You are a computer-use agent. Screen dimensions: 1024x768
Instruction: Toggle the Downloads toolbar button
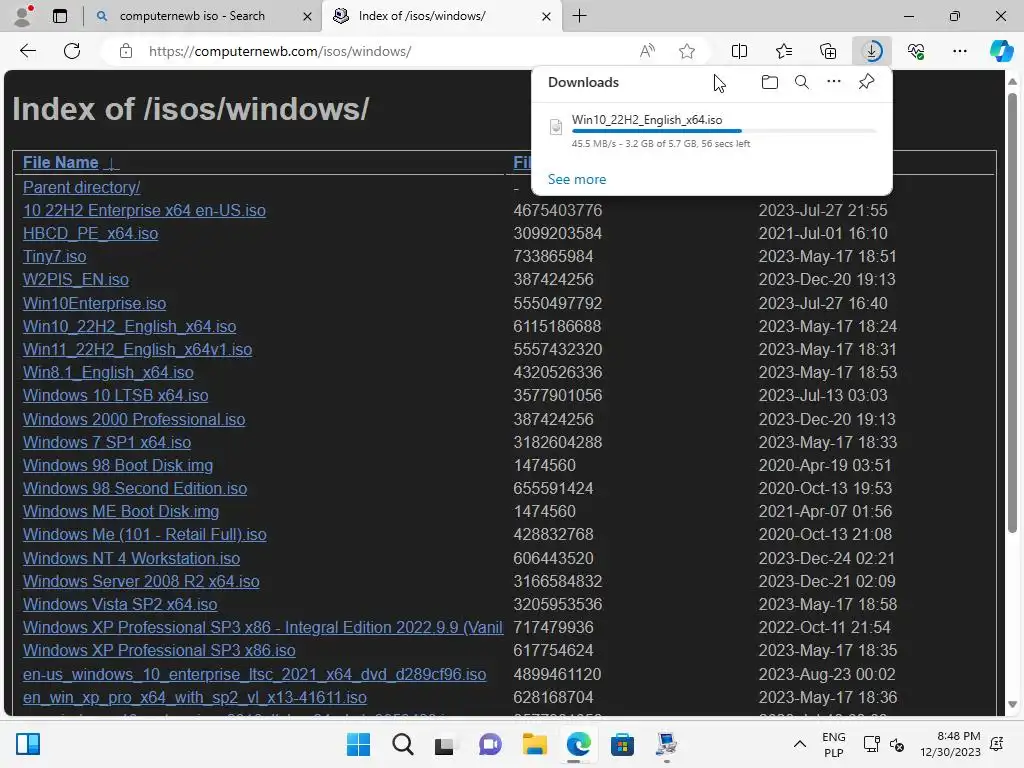[x=872, y=51]
